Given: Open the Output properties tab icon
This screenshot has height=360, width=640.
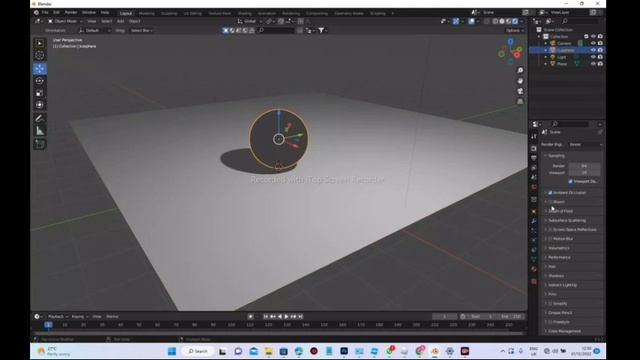Looking at the screenshot, I should (534, 158).
